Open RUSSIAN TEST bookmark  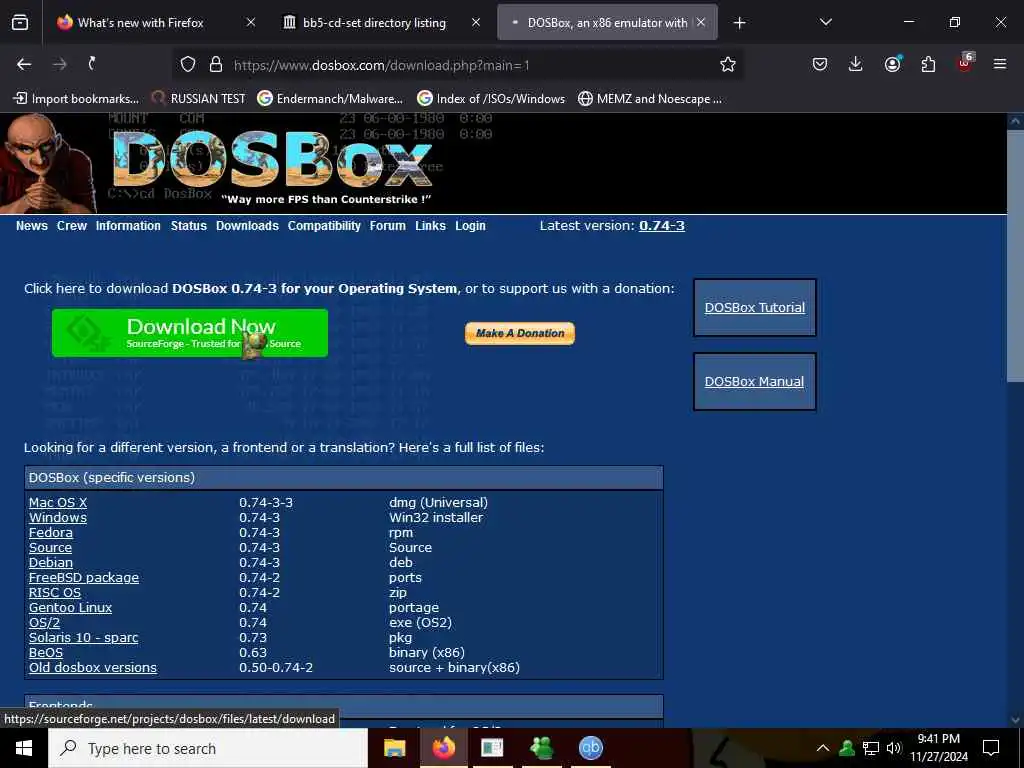[198, 99]
